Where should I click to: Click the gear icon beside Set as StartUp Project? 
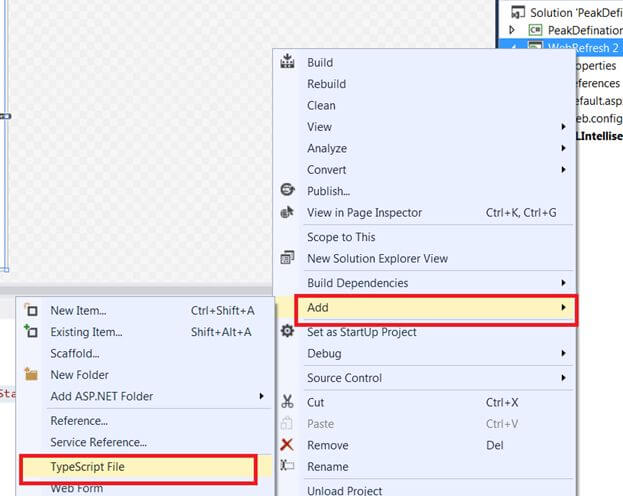pyautogui.click(x=287, y=331)
